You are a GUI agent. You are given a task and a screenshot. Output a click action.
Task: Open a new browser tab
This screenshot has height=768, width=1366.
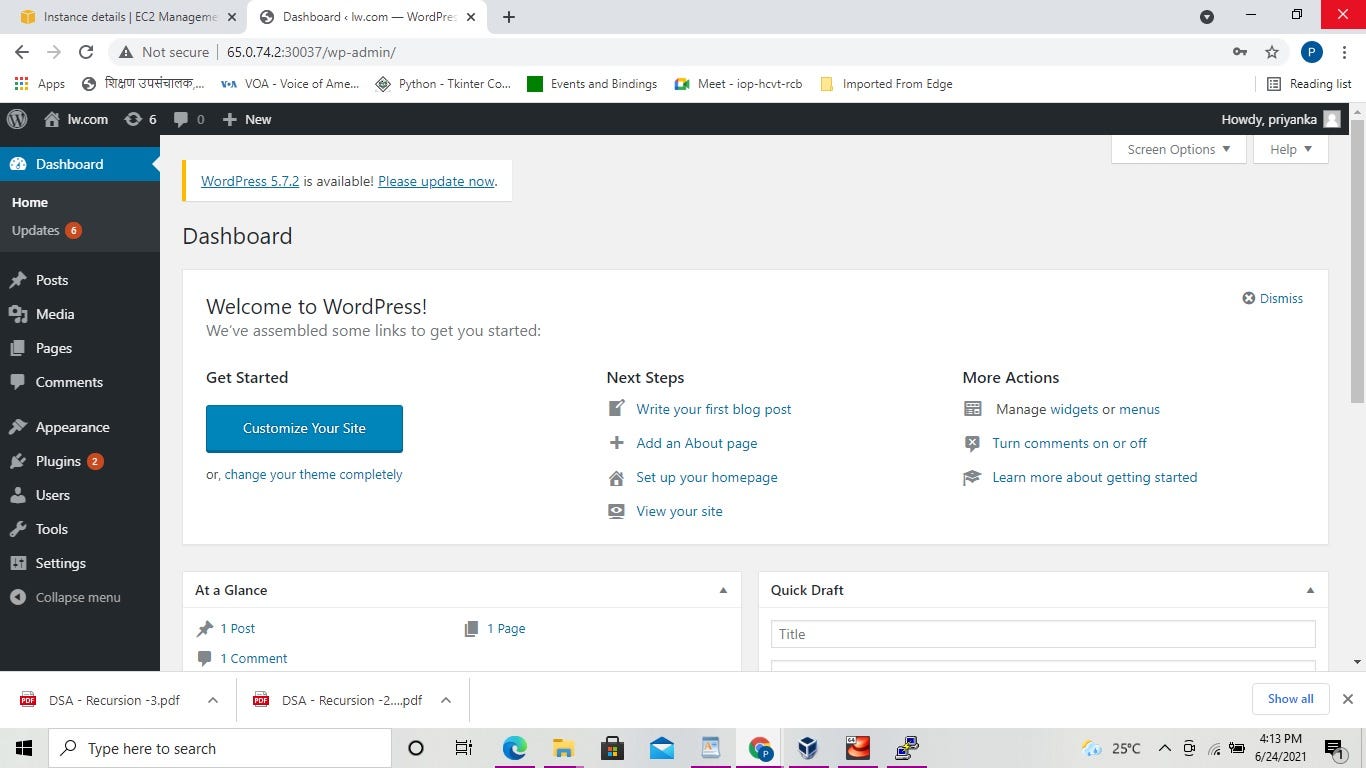pos(508,17)
